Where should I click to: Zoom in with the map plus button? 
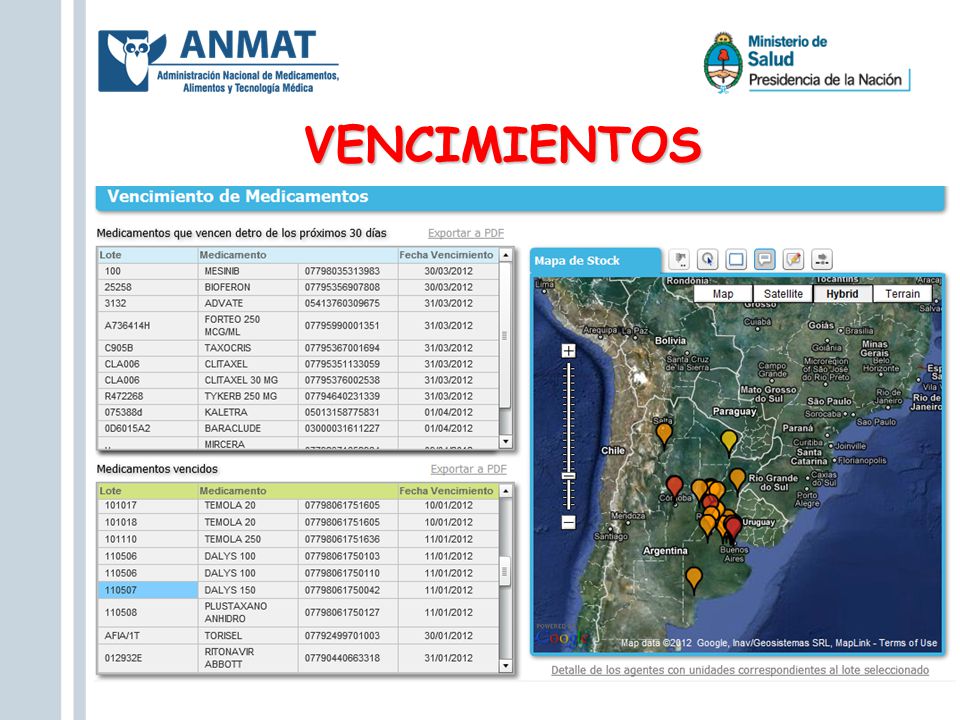569,351
